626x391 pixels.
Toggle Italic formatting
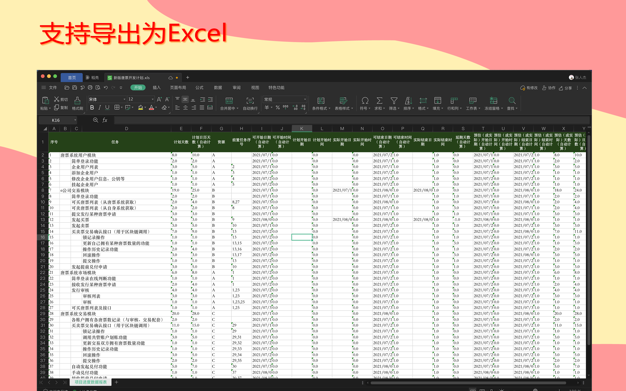click(99, 108)
